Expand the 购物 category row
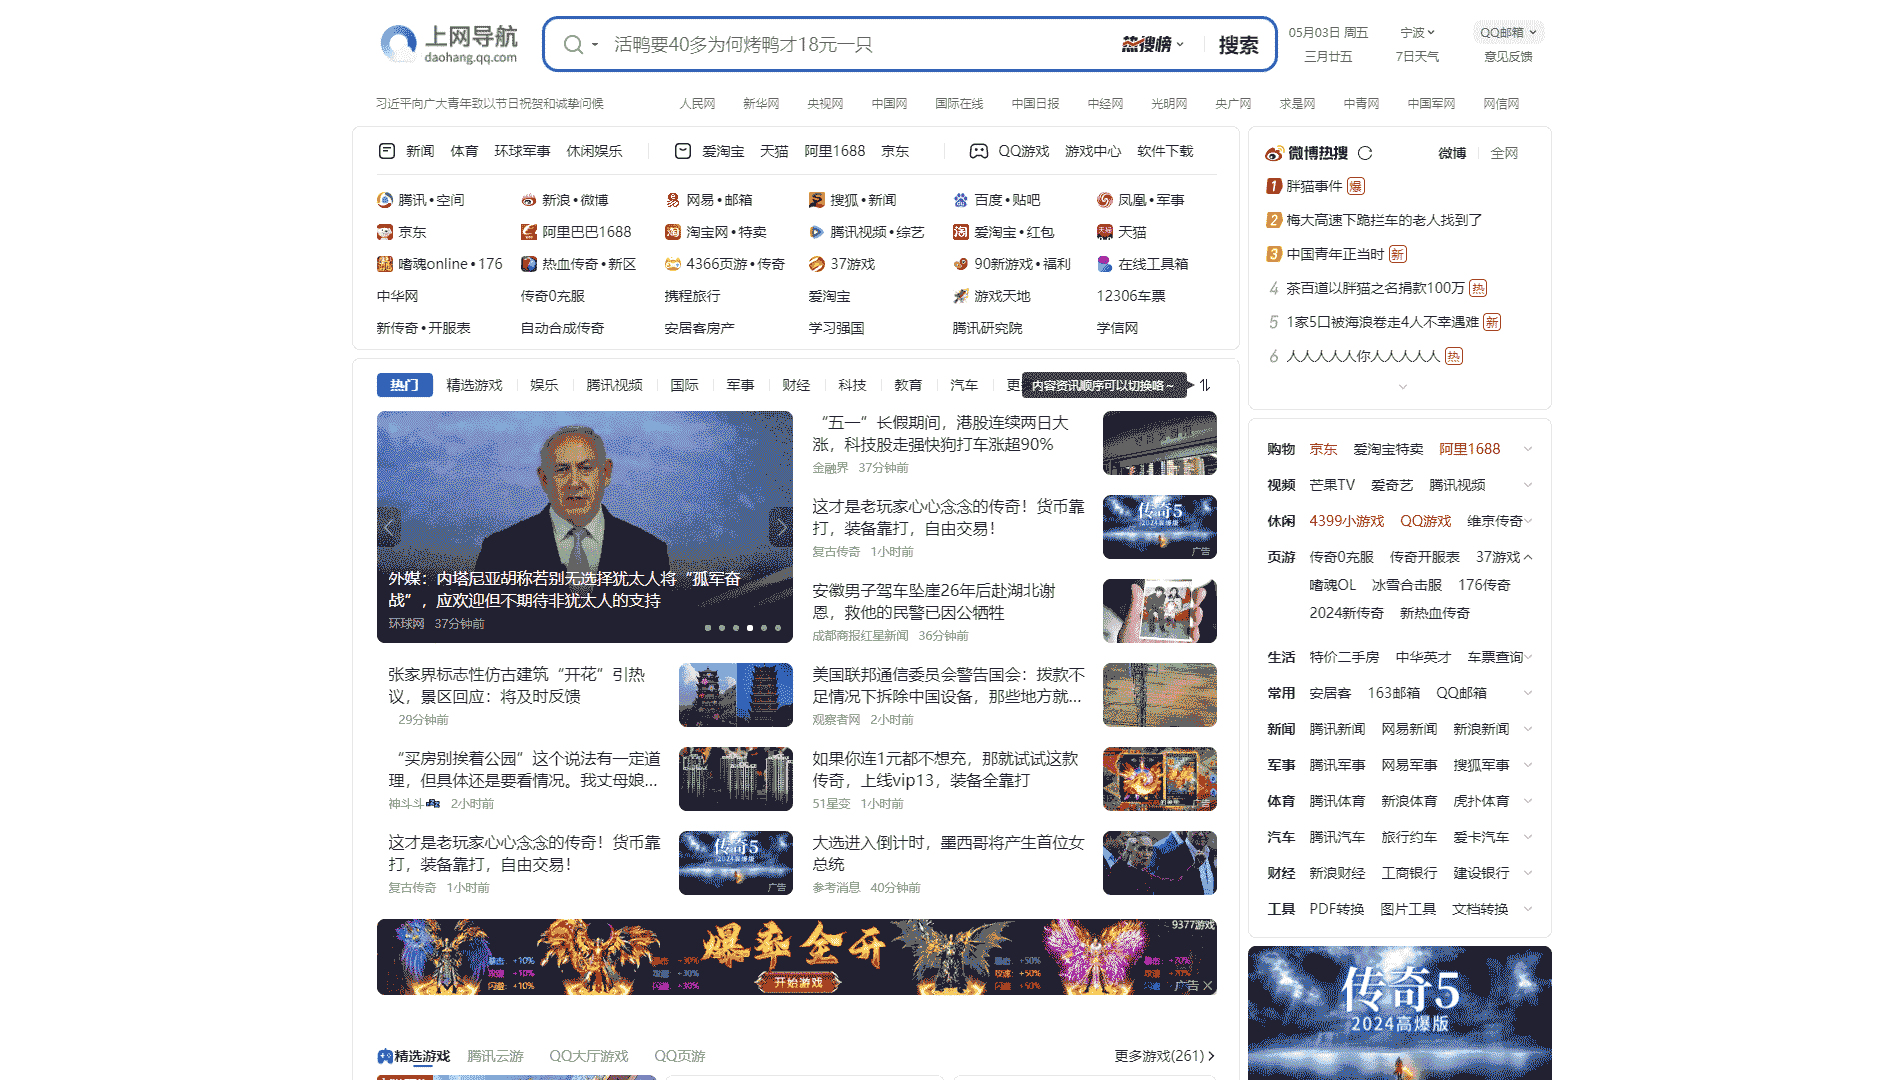This screenshot has width=1902, height=1080. [1528, 449]
